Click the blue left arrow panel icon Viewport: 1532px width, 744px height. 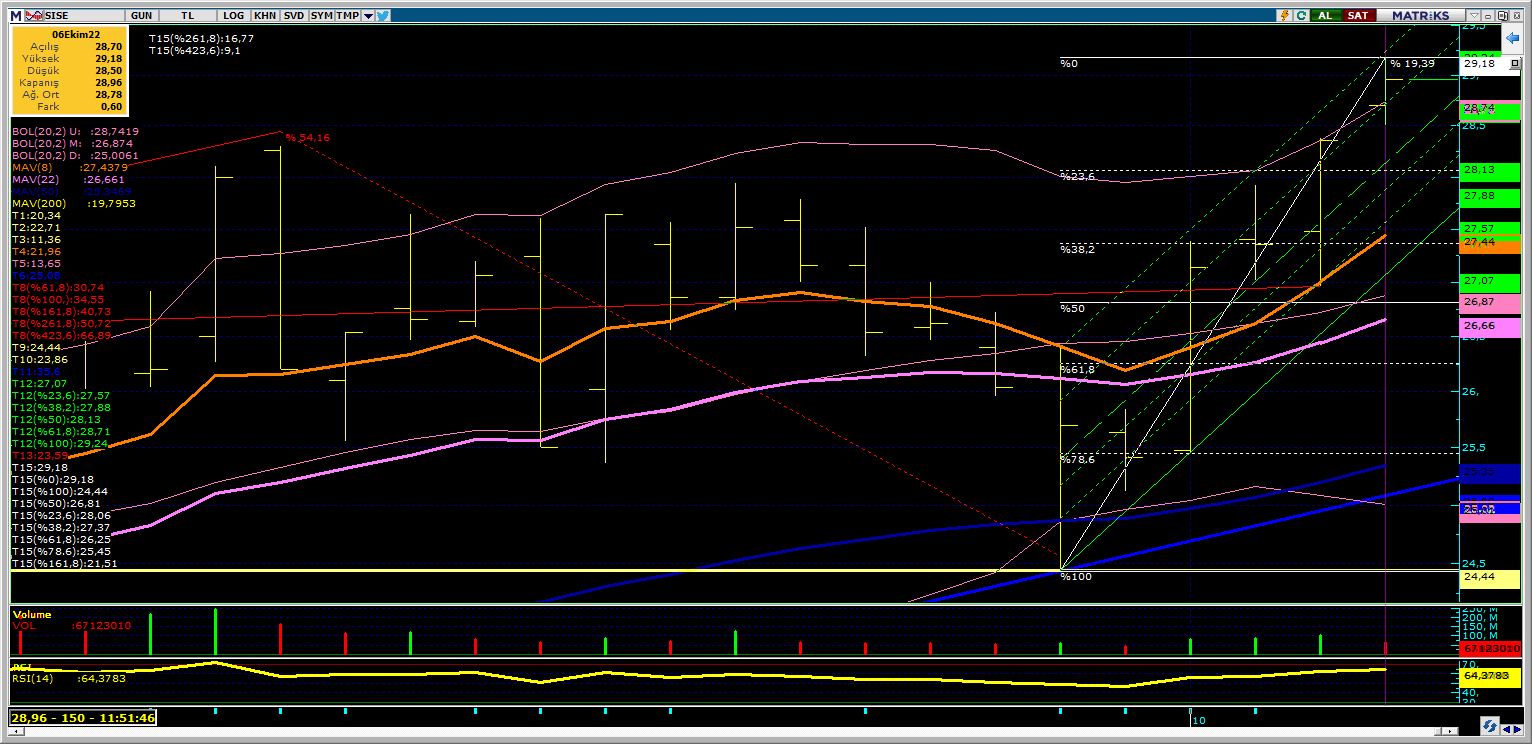(x=1512, y=37)
